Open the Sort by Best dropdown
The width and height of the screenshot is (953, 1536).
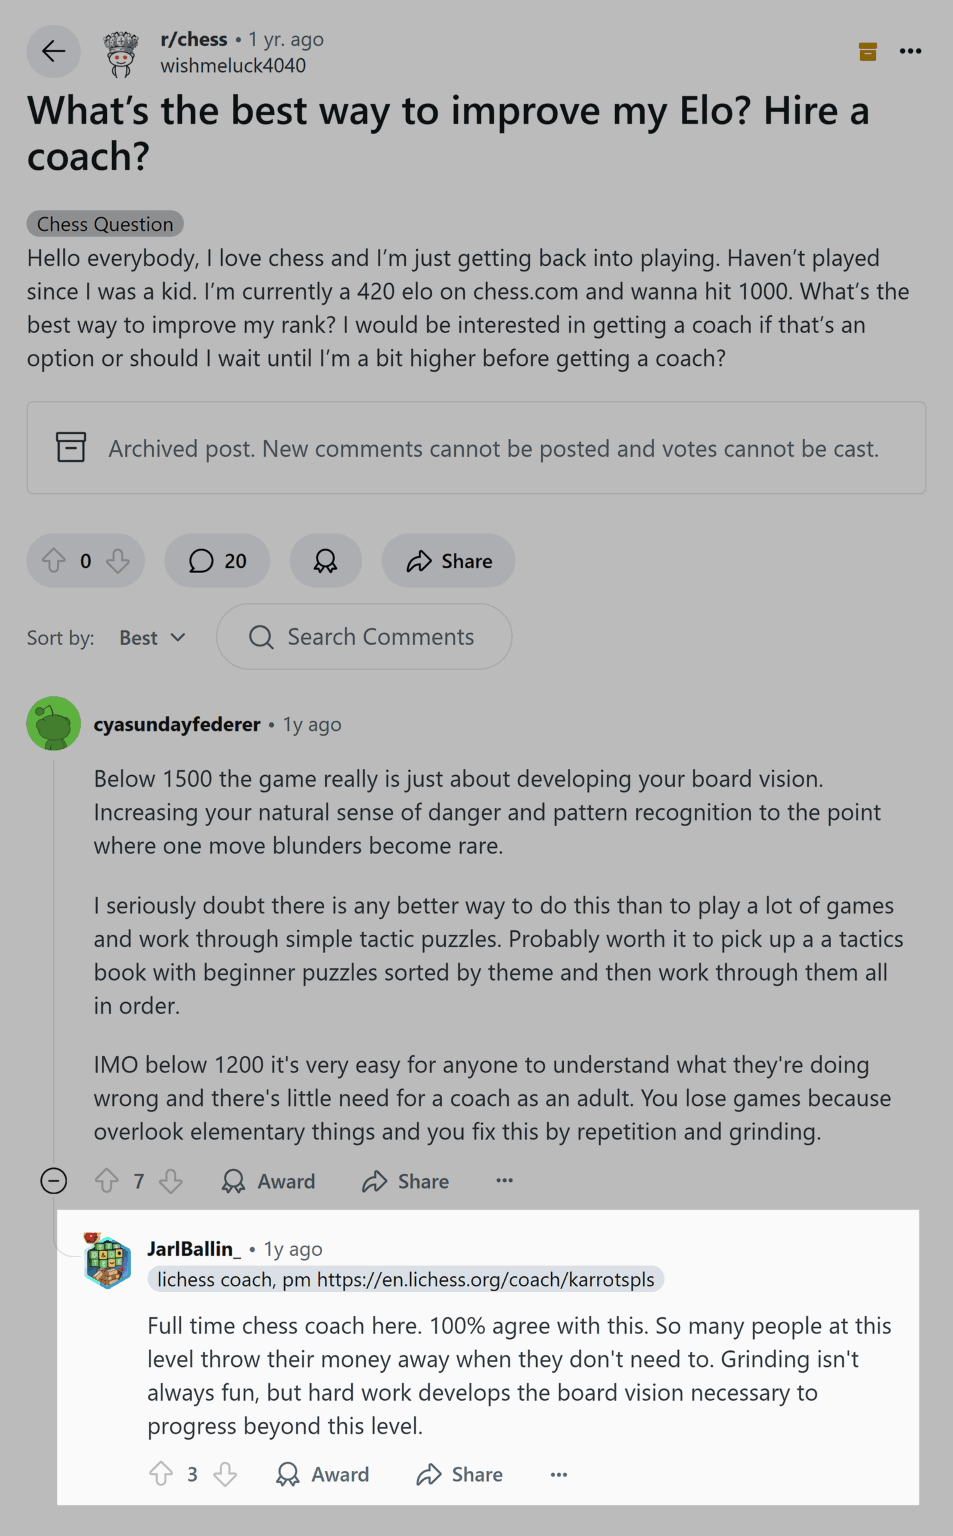(150, 637)
